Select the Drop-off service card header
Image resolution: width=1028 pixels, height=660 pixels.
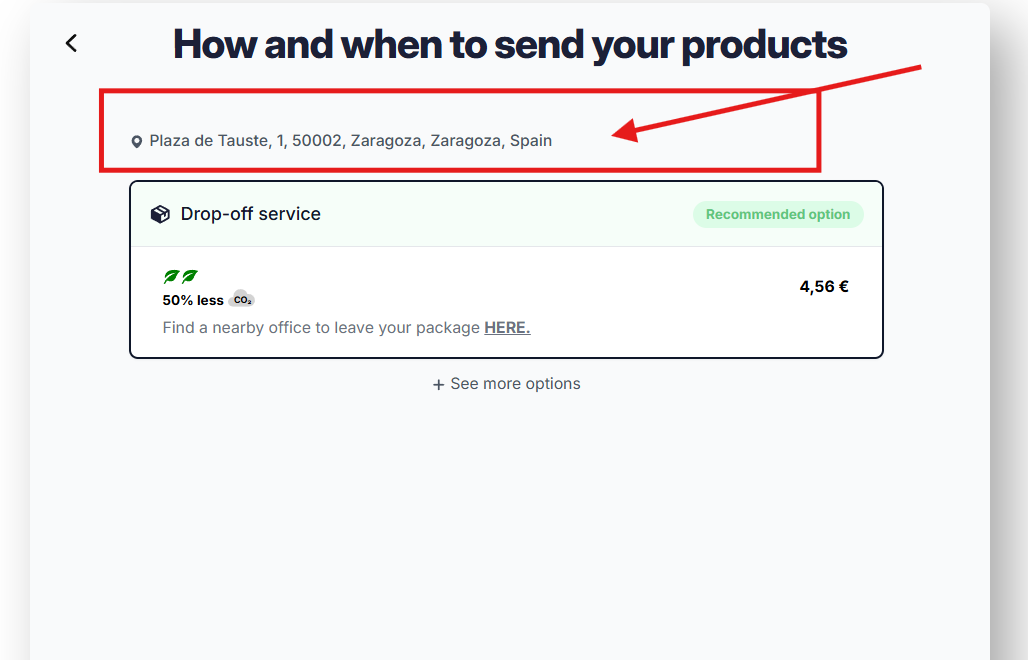(506, 214)
